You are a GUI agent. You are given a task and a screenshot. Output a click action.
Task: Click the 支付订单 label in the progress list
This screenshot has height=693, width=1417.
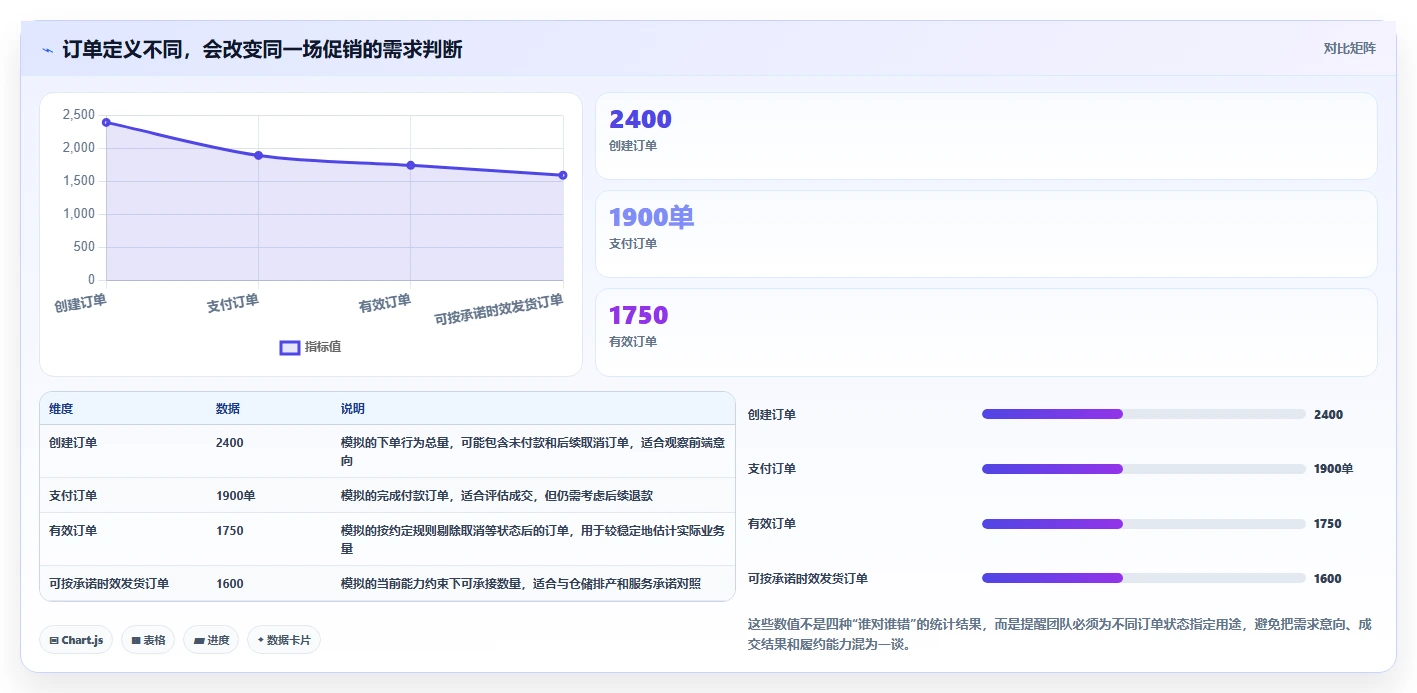coord(772,469)
